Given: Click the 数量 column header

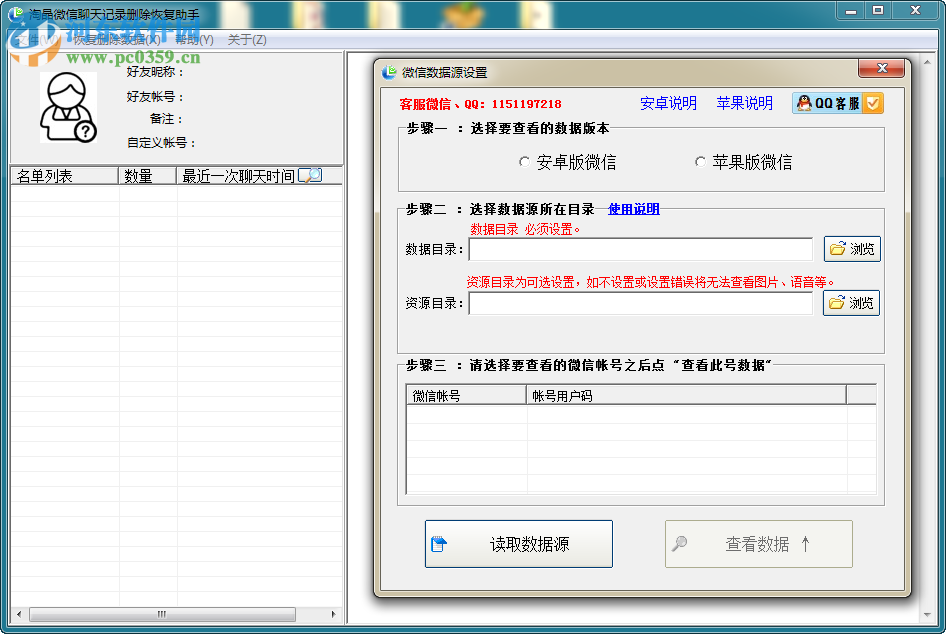Looking at the screenshot, I should pyautogui.click(x=147, y=176).
